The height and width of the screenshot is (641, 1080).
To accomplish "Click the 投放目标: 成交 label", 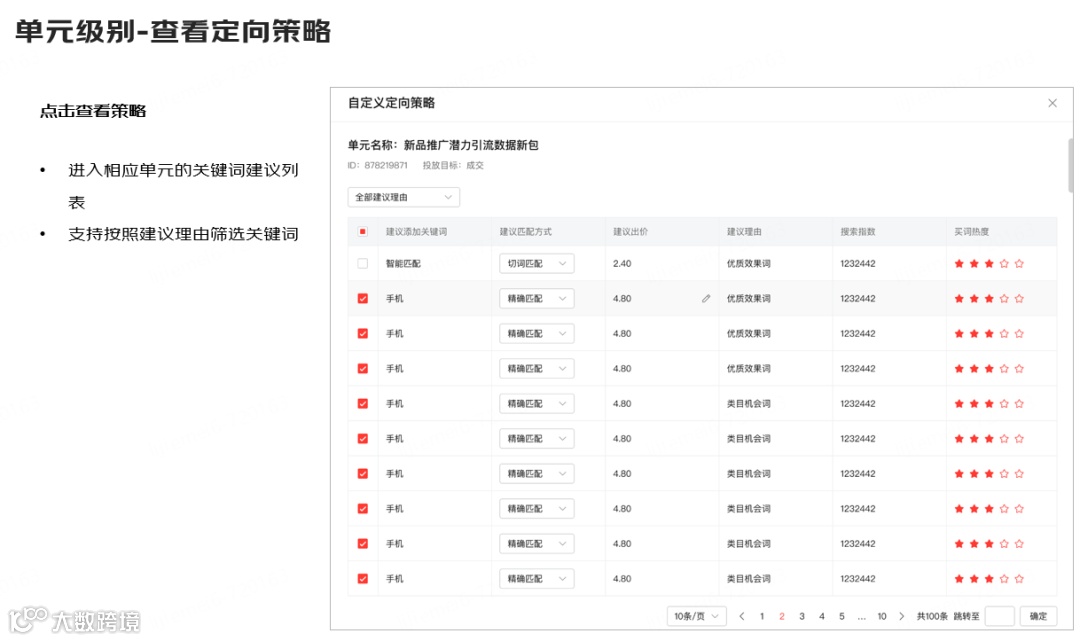I will (x=453, y=165).
